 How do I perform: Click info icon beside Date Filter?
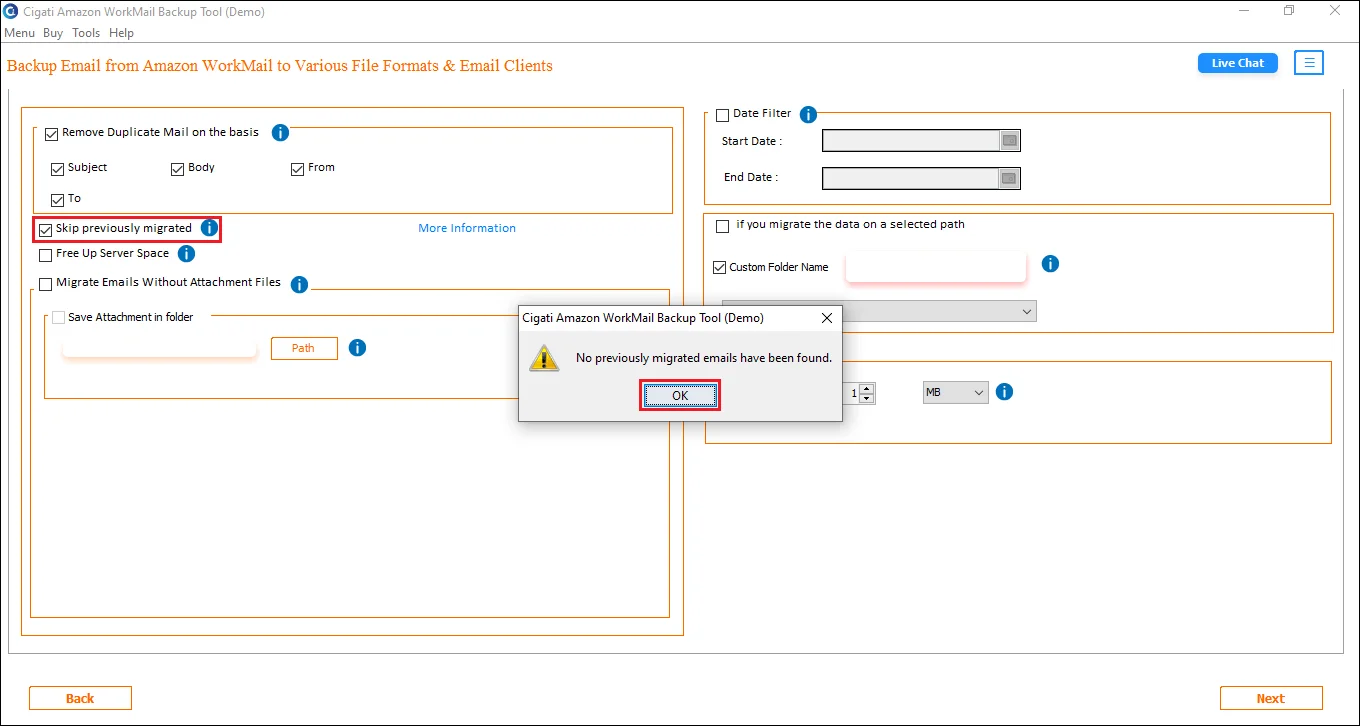click(x=808, y=115)
